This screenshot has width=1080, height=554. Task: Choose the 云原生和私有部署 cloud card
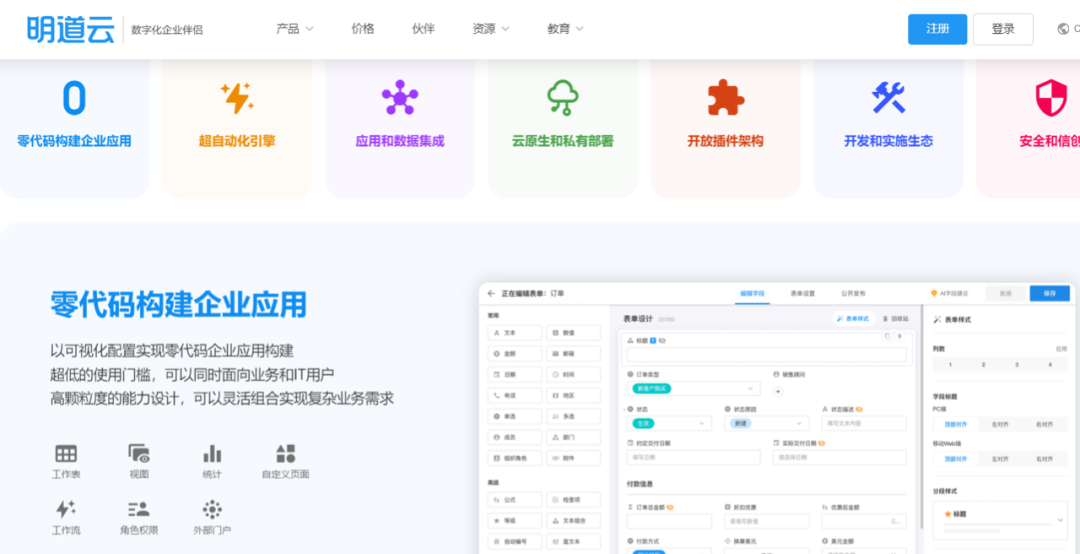coord(562,127)
